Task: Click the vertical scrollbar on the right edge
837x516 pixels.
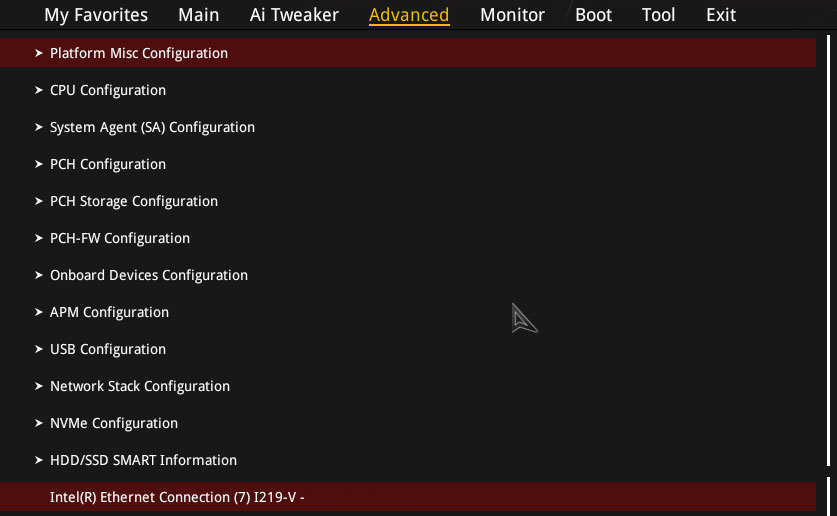Action: (828, 251)
